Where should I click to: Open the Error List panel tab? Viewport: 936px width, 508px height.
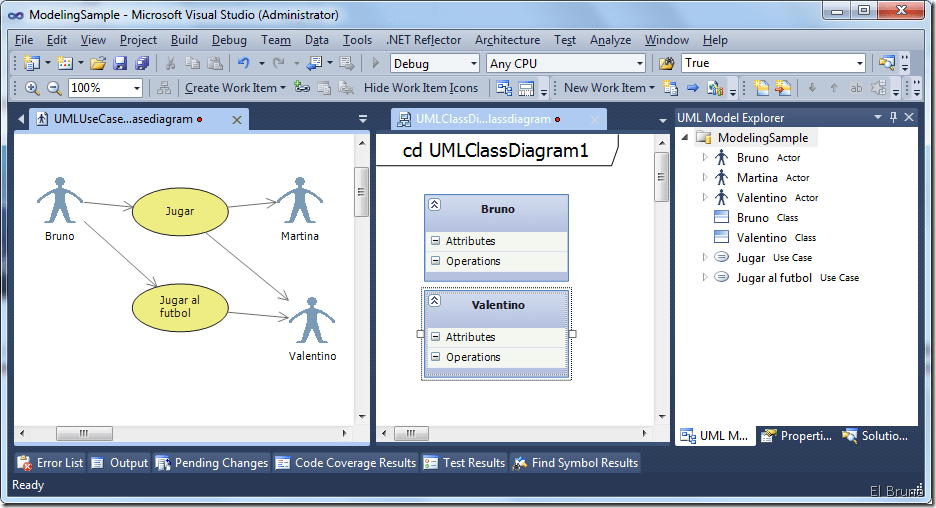(51, 463)
